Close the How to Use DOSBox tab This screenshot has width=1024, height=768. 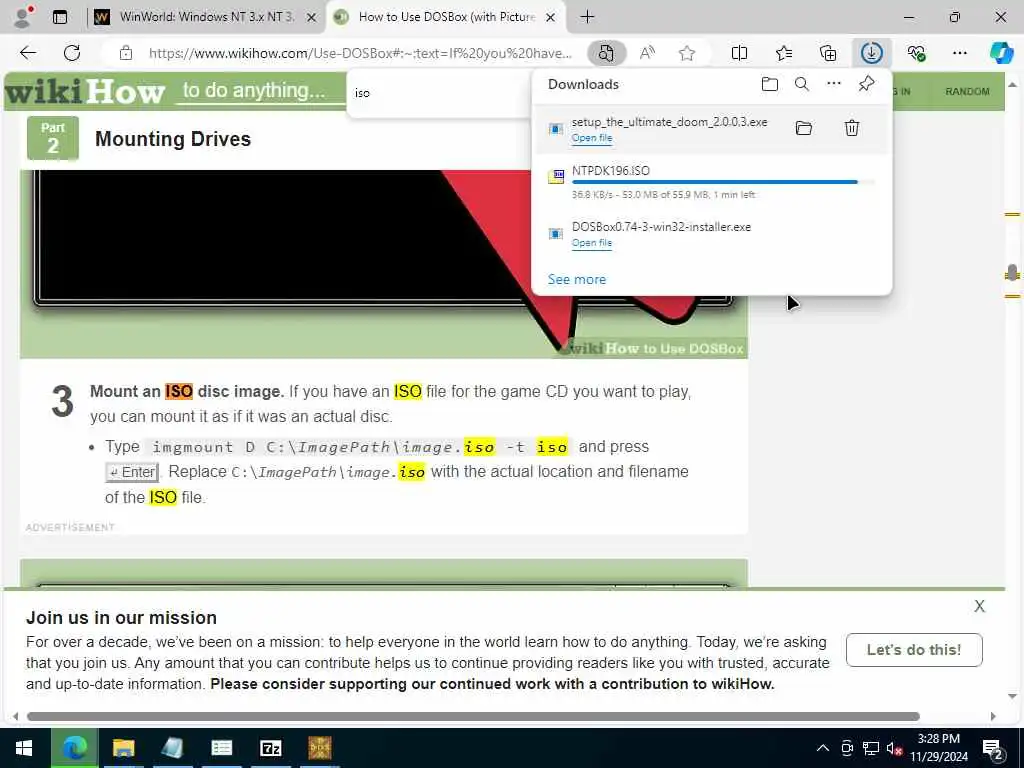click(x=551, y=17)
